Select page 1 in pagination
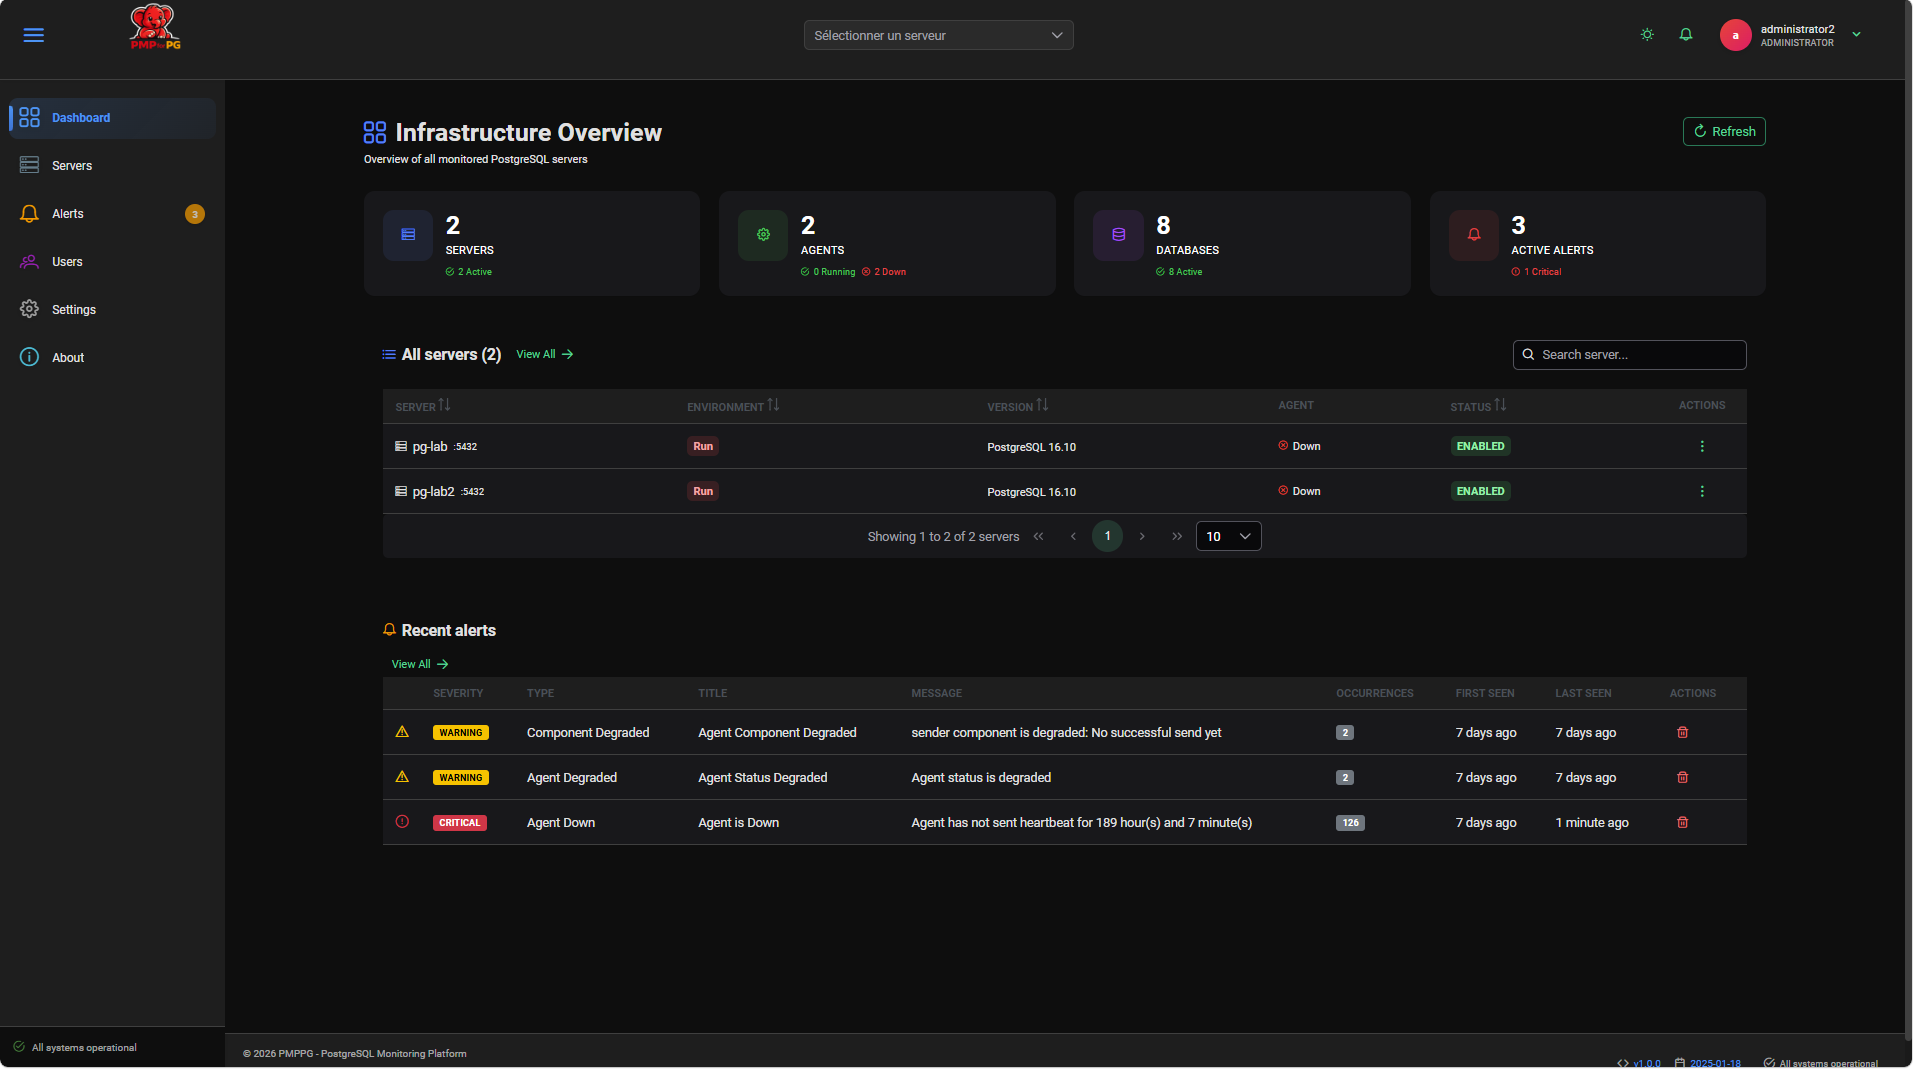The width and height of the screenshot is (1914, 1070). [1107, 537]
